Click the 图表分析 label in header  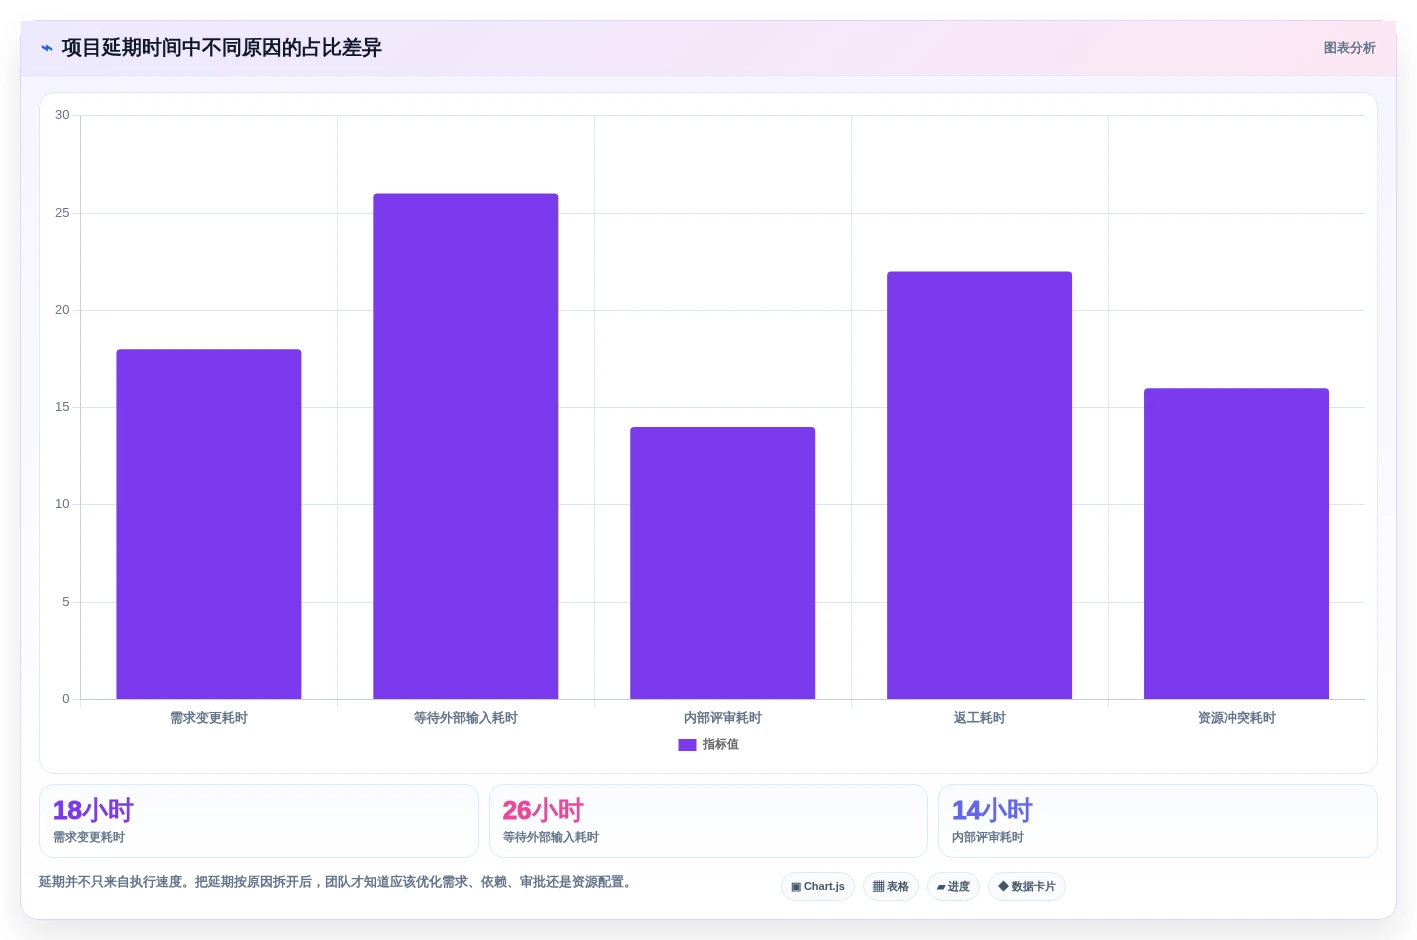(x=1349, y=48)
